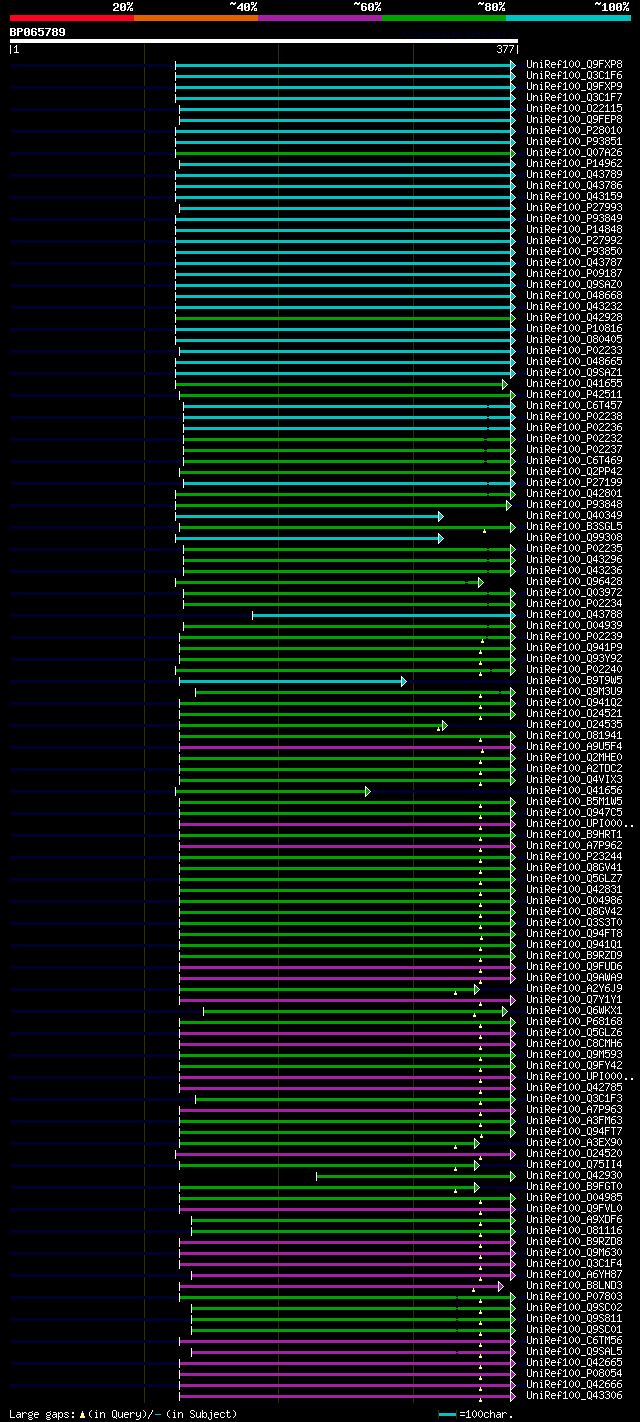Click the arrowhead ending the O24535 alignment
Screen dimensions: 640x1422
pyautogui.click(x=444, y=725)
